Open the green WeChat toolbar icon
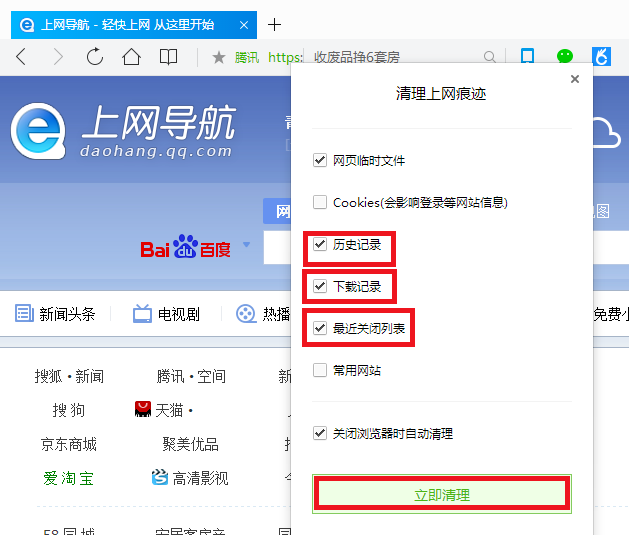Viewport: 629px width, 535px height. (x=565, y=56)
